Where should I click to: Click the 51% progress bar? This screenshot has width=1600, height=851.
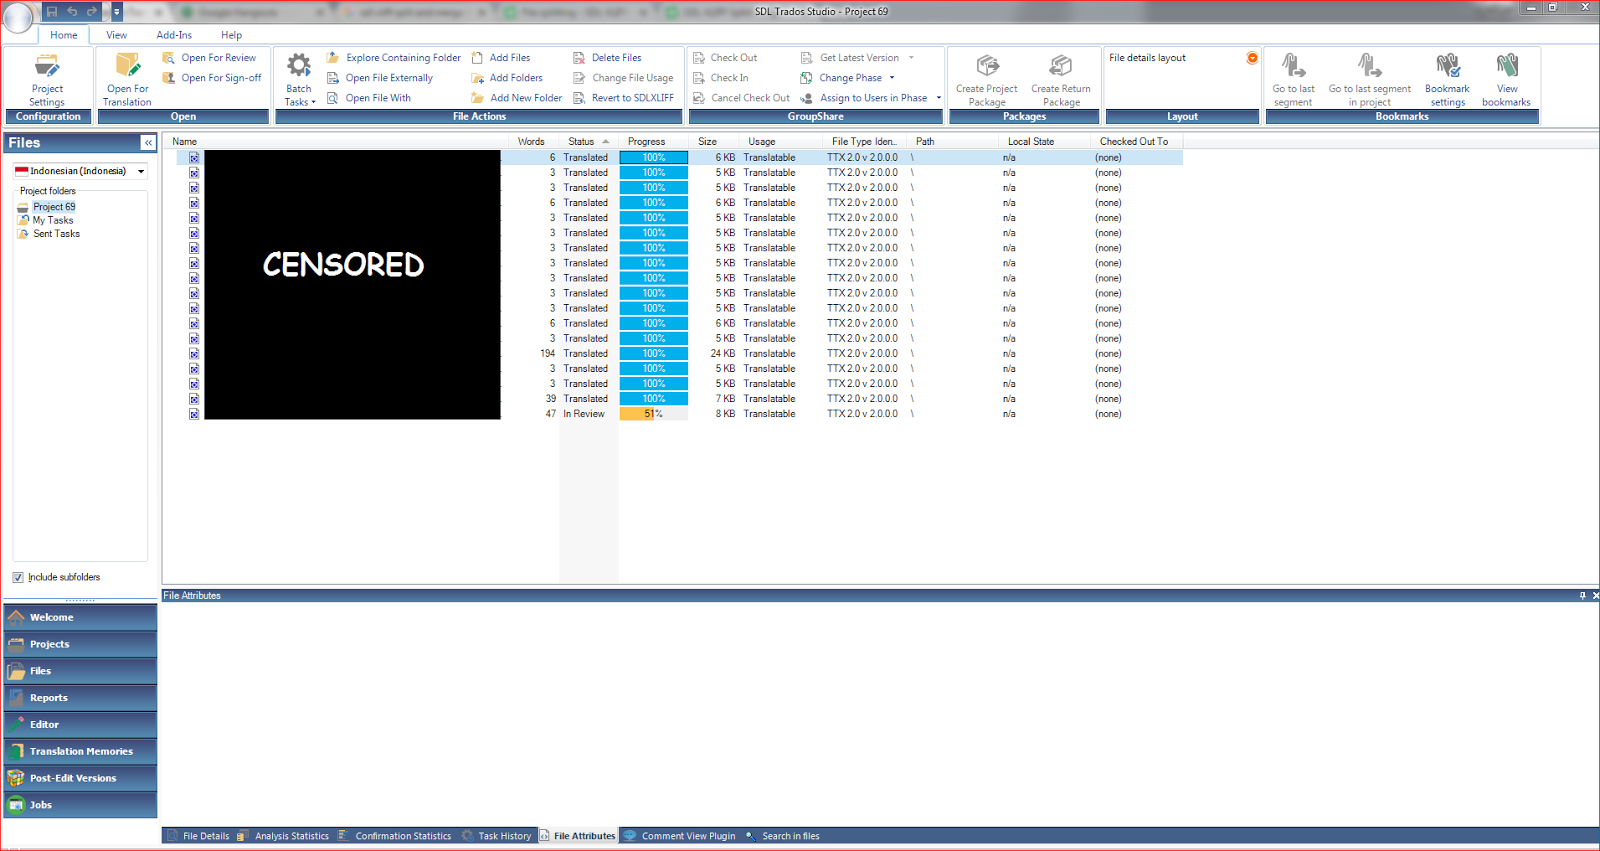tap(653, 414)
